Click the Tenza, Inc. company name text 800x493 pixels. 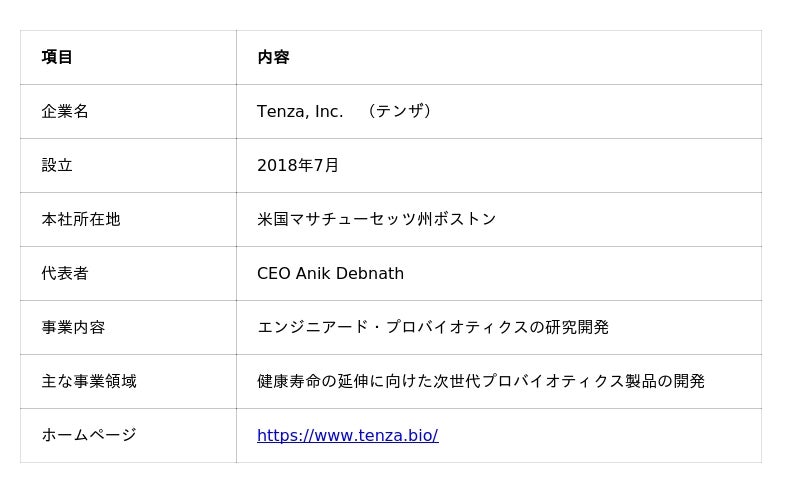[x=300, y=111]
